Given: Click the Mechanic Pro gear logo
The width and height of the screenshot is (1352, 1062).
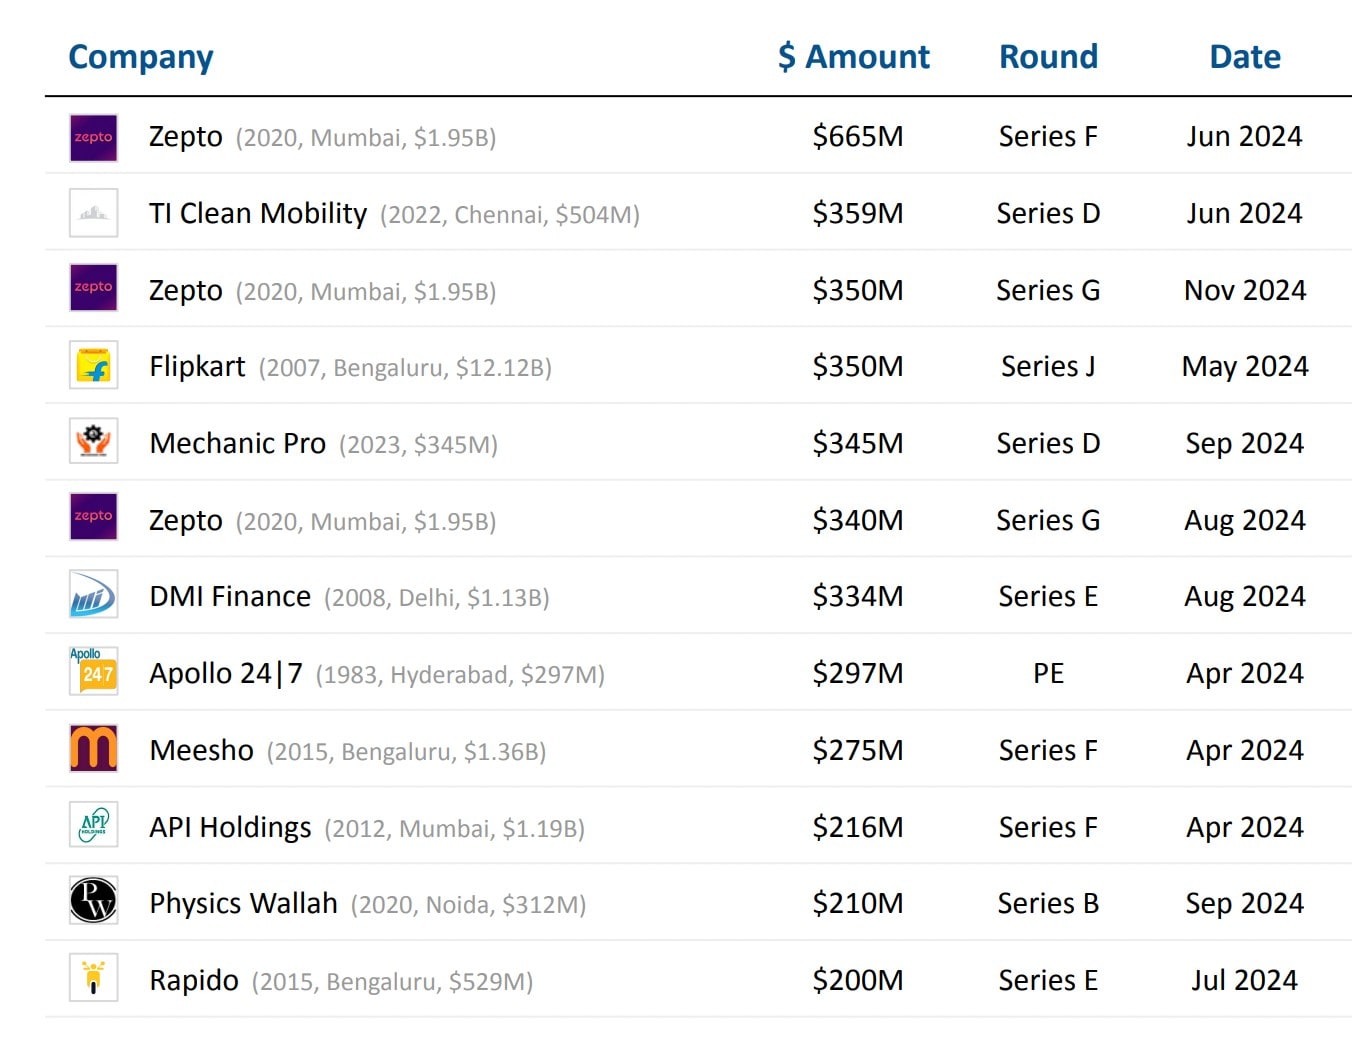Looking at the screenshot, I should 93,441.
